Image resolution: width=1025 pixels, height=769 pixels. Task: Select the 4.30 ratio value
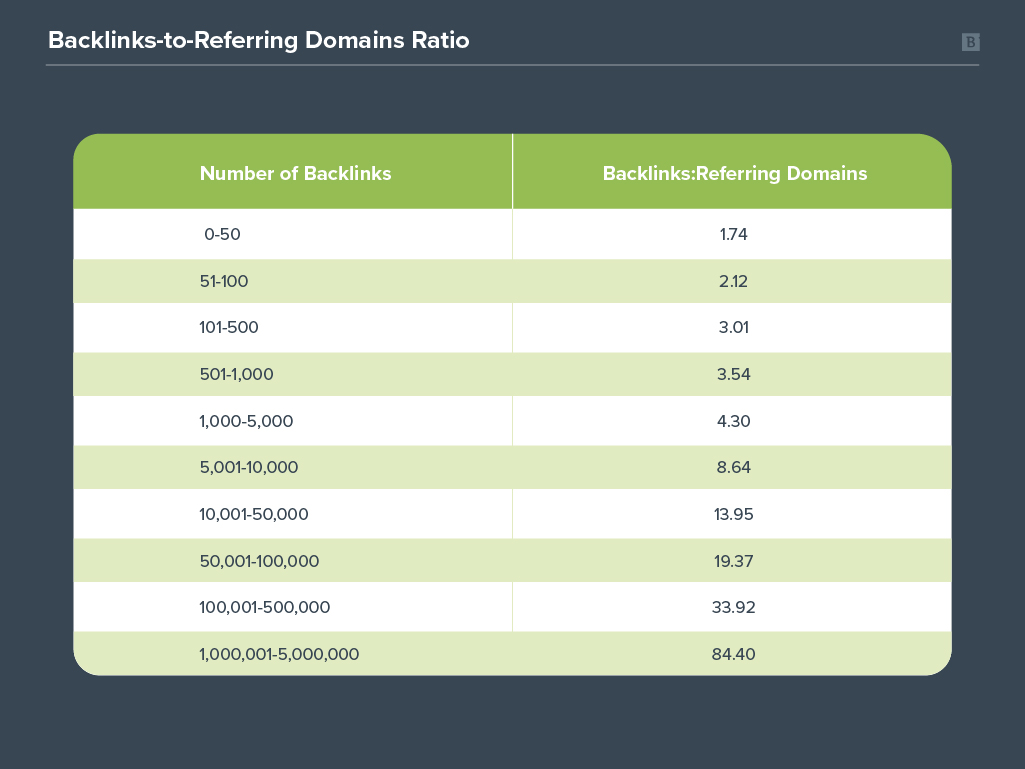pyautogui.click(x=732, y=422)
